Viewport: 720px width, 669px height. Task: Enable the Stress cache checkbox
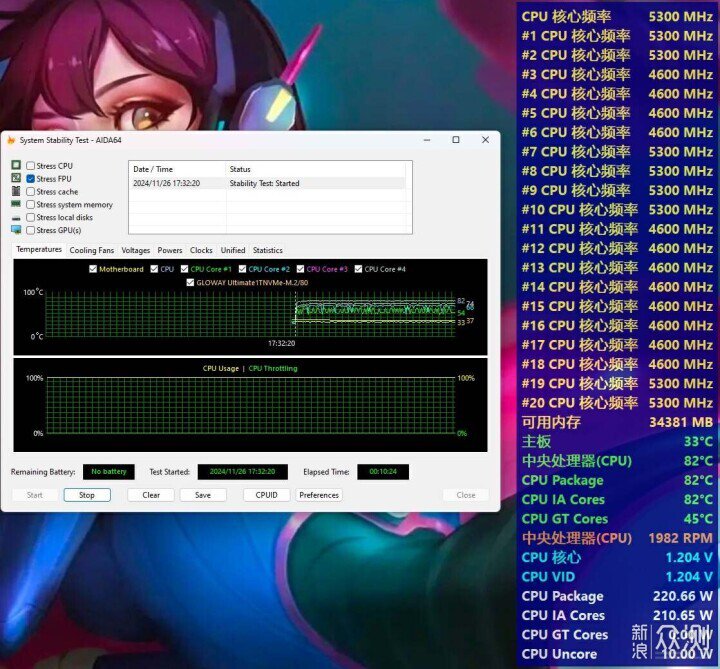31,191
